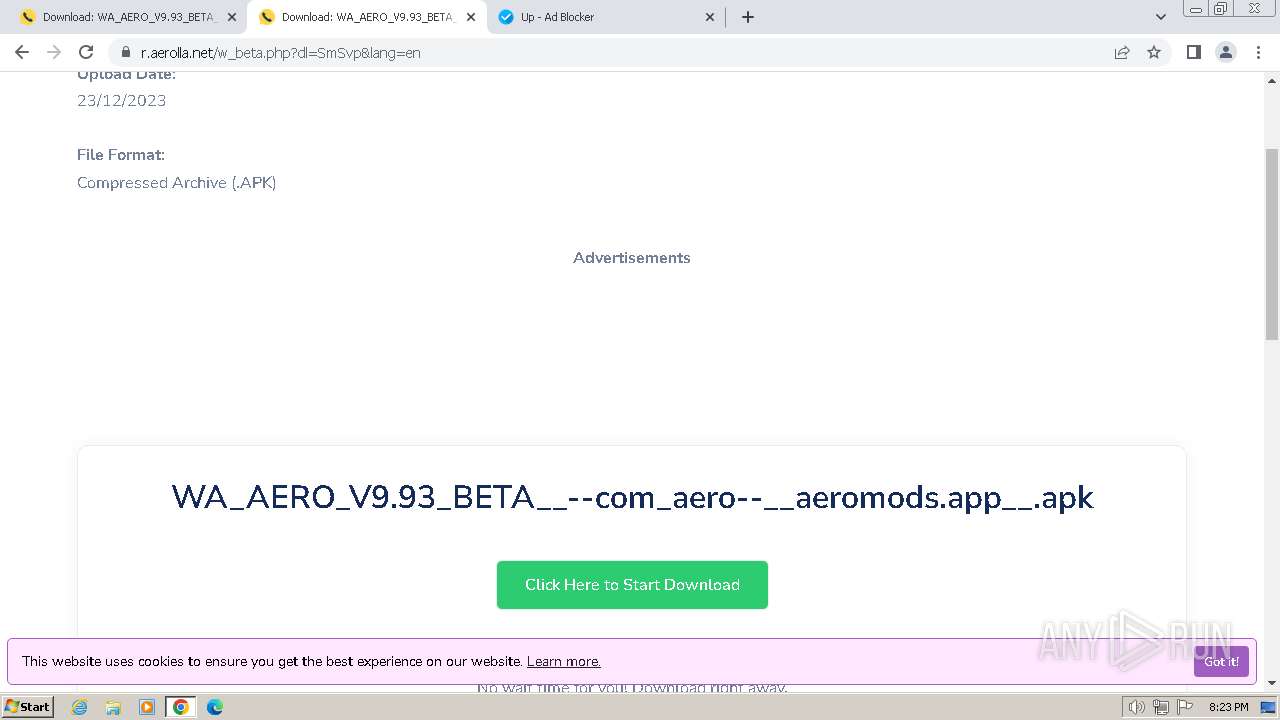
Task: Click the page vertical scrollbar thumb
Action: pyautogui.click(x=1272, y=245)
